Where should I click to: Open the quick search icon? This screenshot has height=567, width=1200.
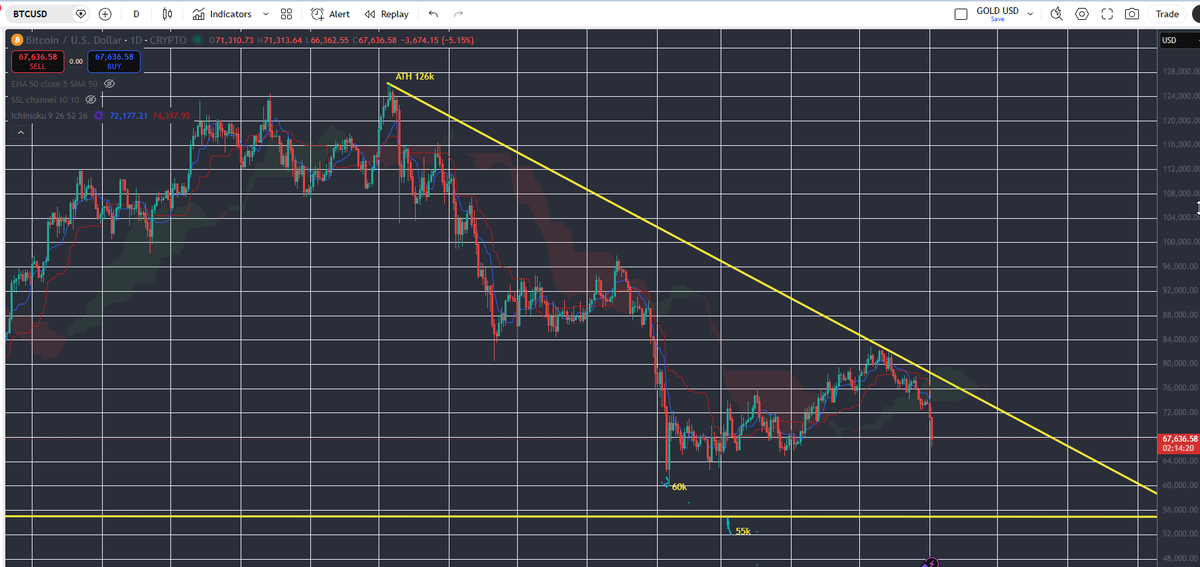[x=1058, y=14]
